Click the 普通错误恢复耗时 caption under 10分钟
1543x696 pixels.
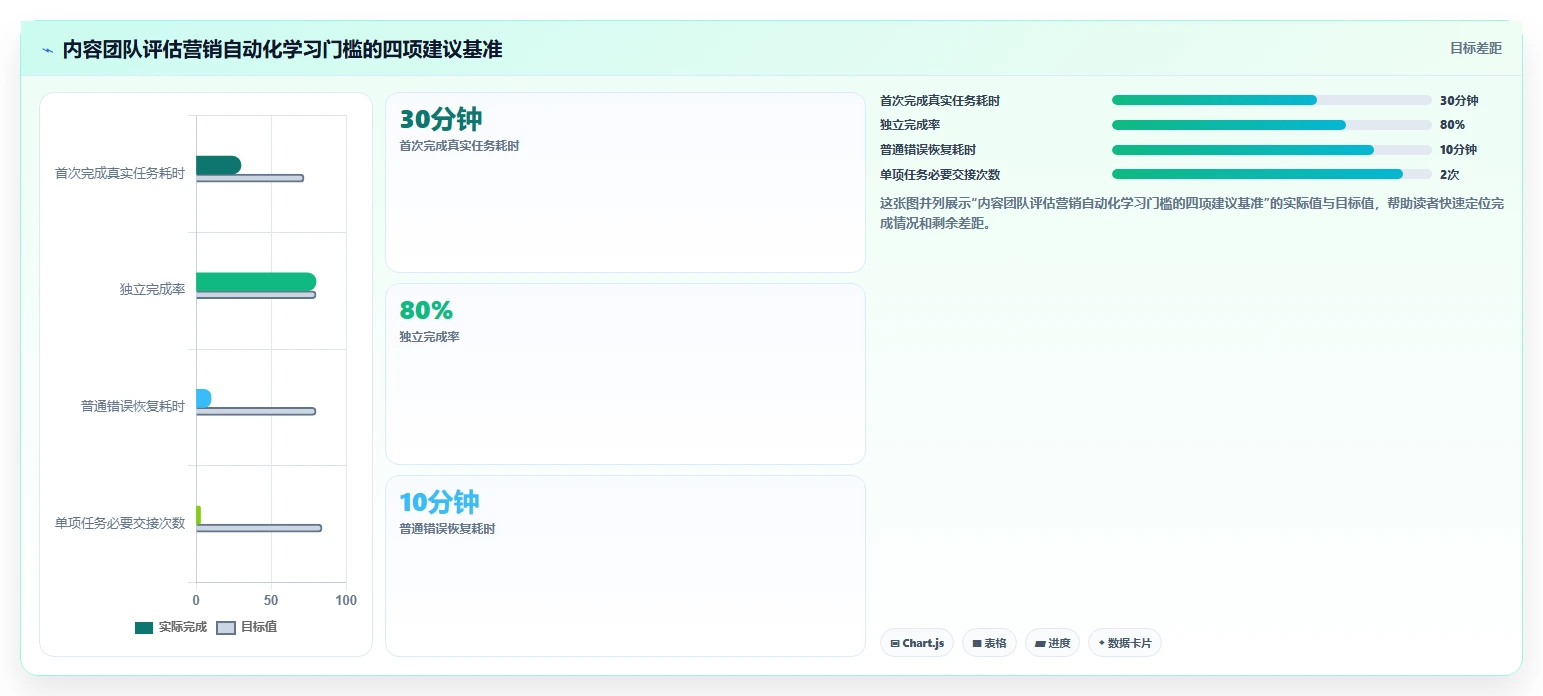pyautogui.click(x=447, y=529)
